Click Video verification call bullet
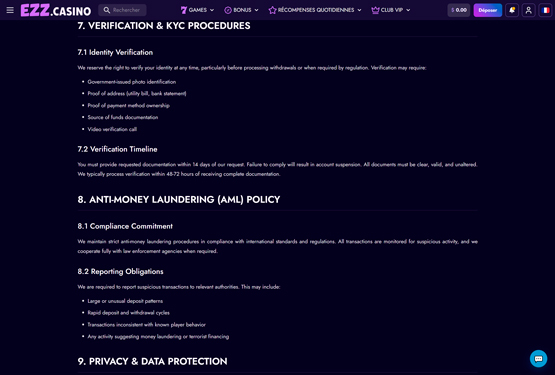The image size is (555, 375). (x=112, y=129)
